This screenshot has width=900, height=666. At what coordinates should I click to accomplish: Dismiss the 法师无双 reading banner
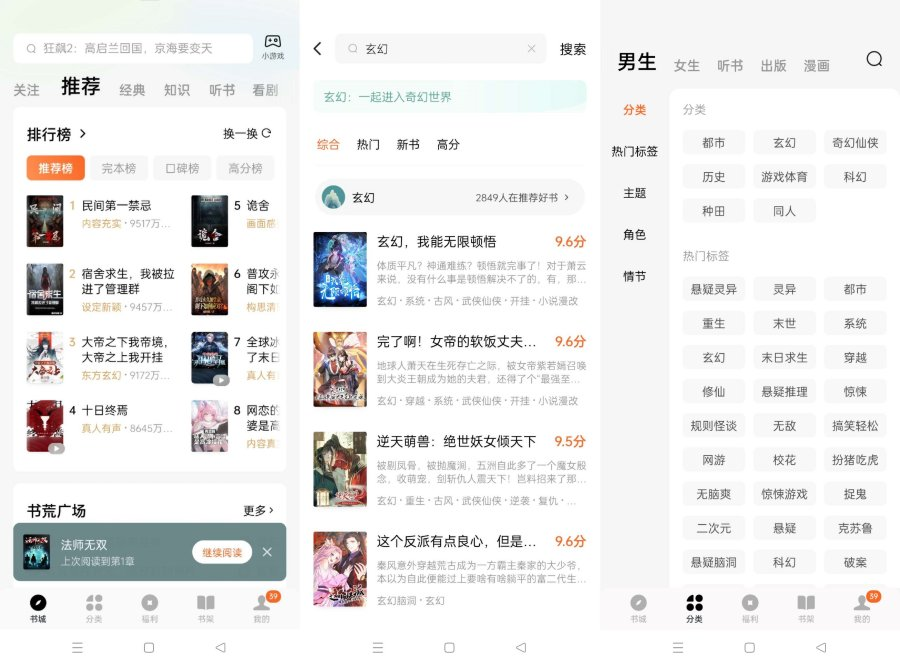click(267, 552)
